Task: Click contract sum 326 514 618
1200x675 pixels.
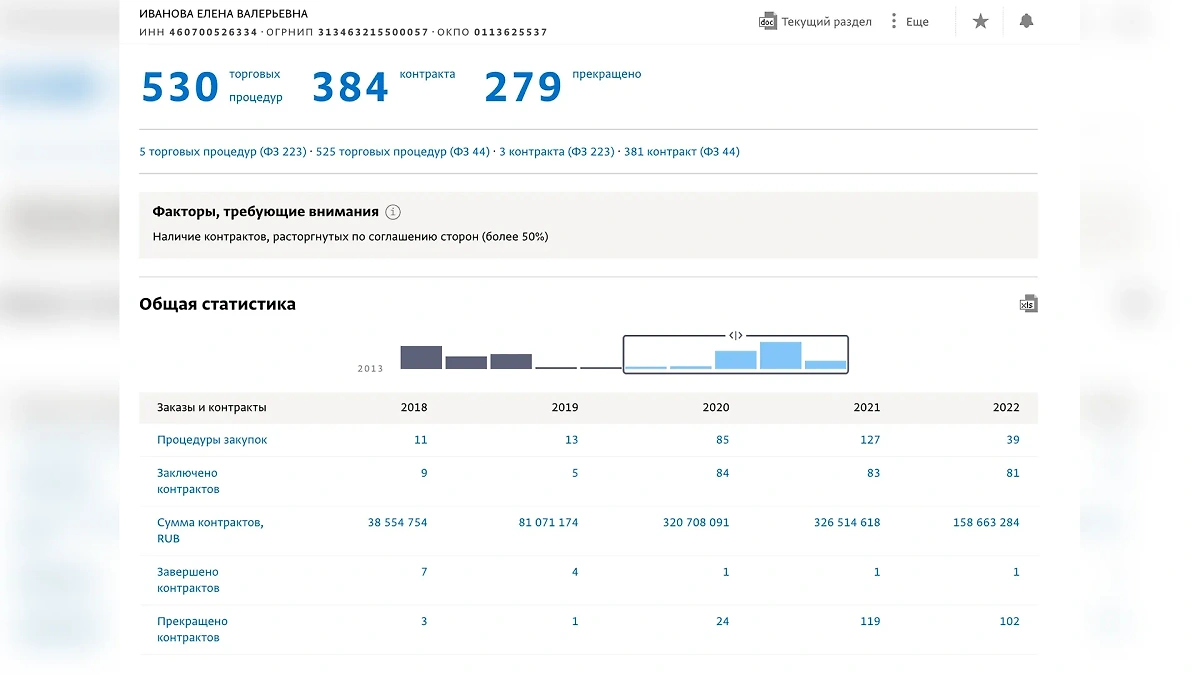Action: click(x=847, y=522)
